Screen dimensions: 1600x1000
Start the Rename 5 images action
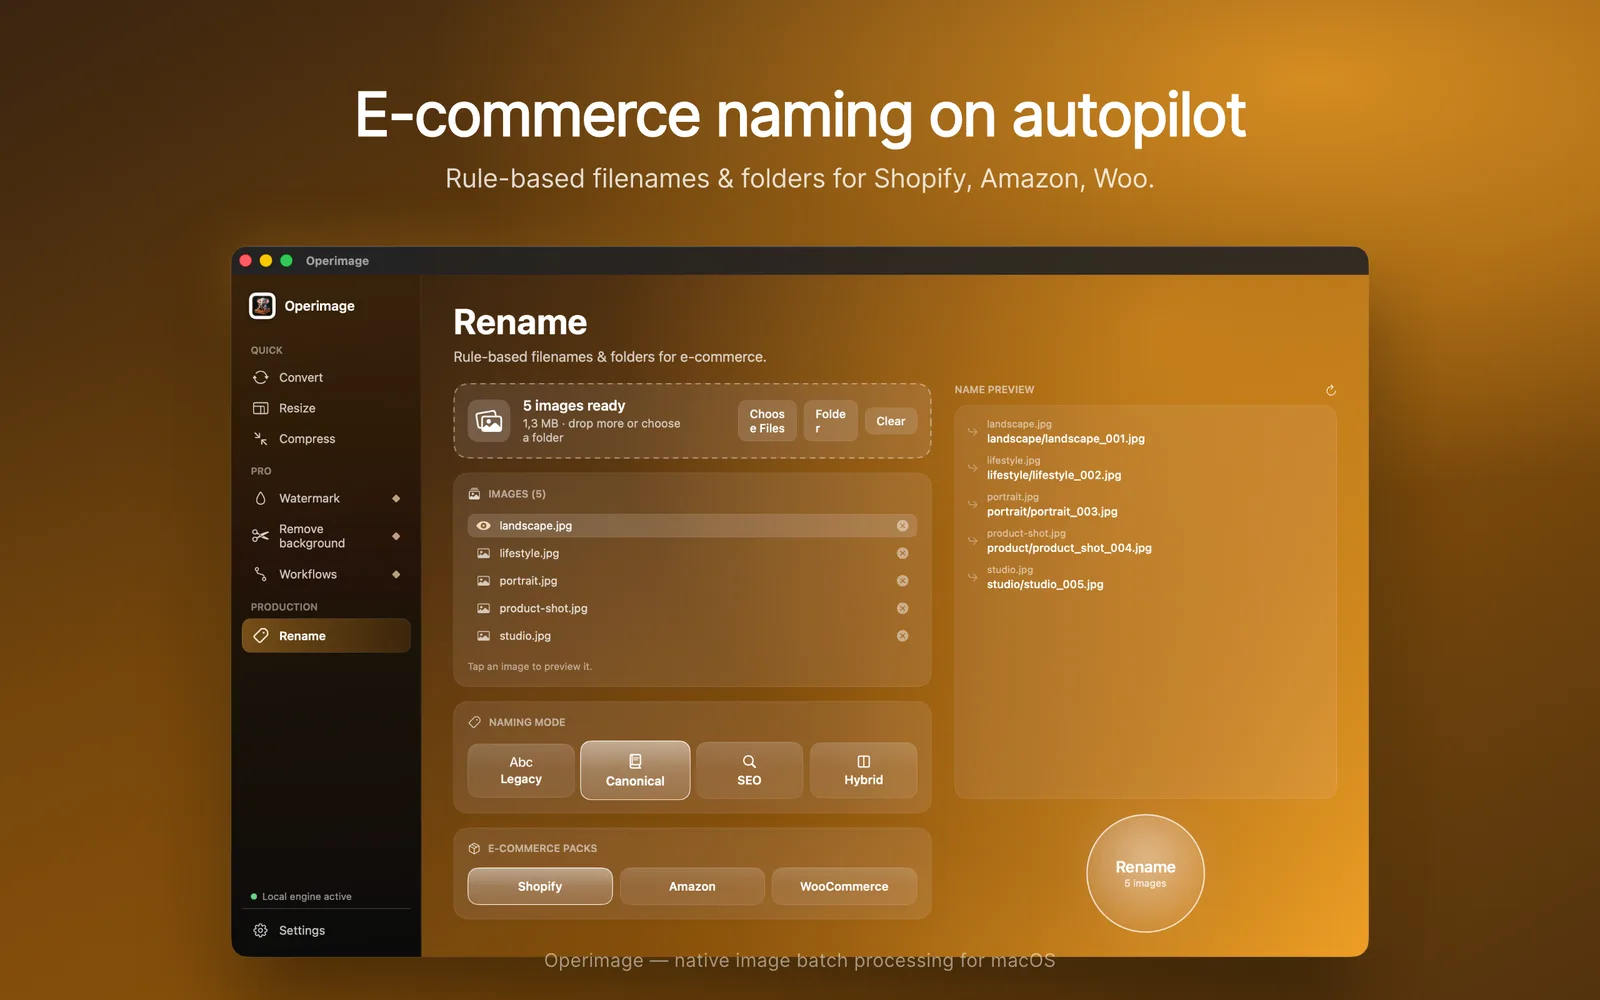coord(1146,873)
